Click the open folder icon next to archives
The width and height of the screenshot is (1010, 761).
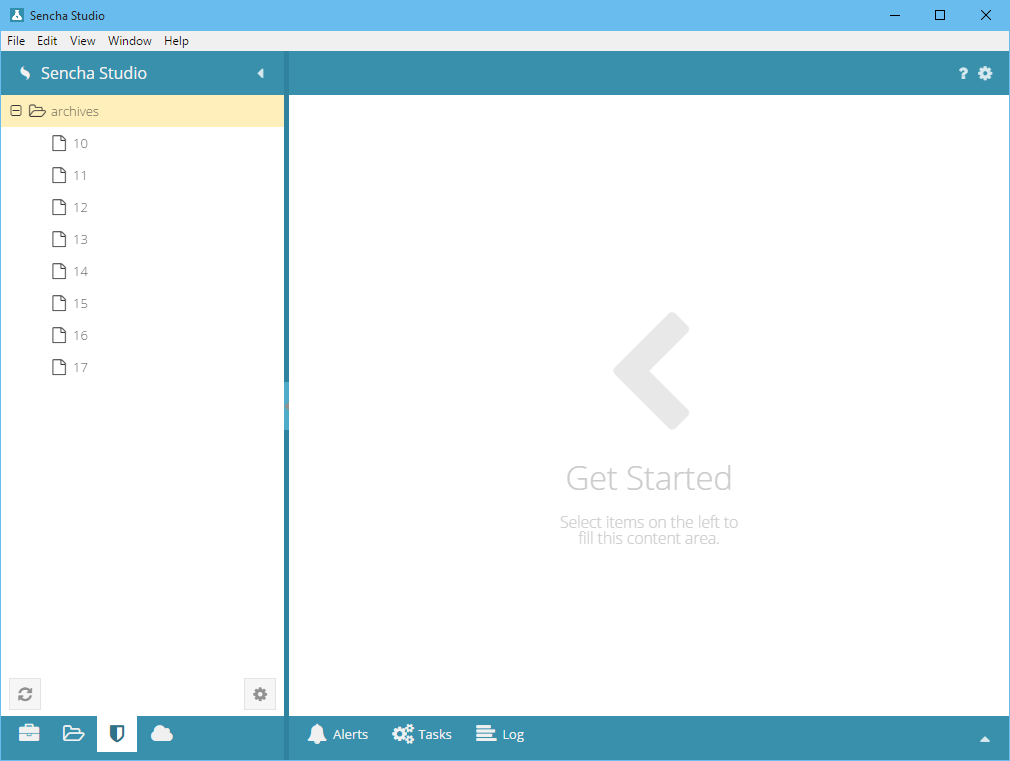tap(37, 111)
